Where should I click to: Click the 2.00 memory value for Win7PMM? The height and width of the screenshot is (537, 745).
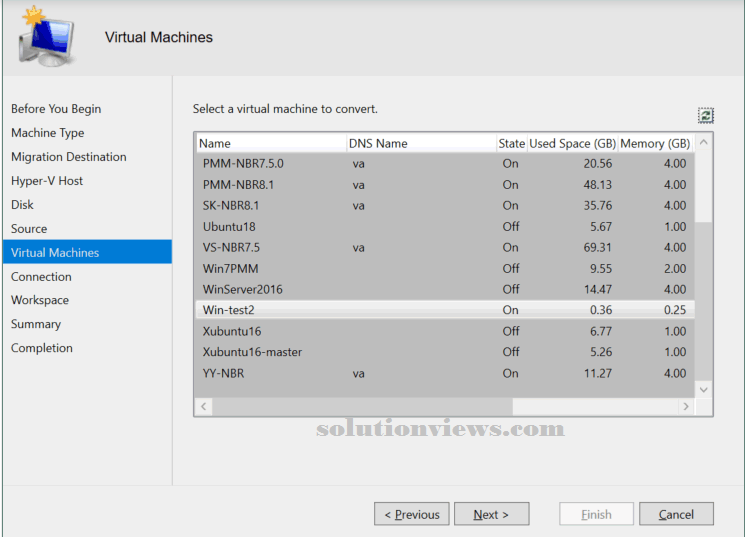pos(675,268)
